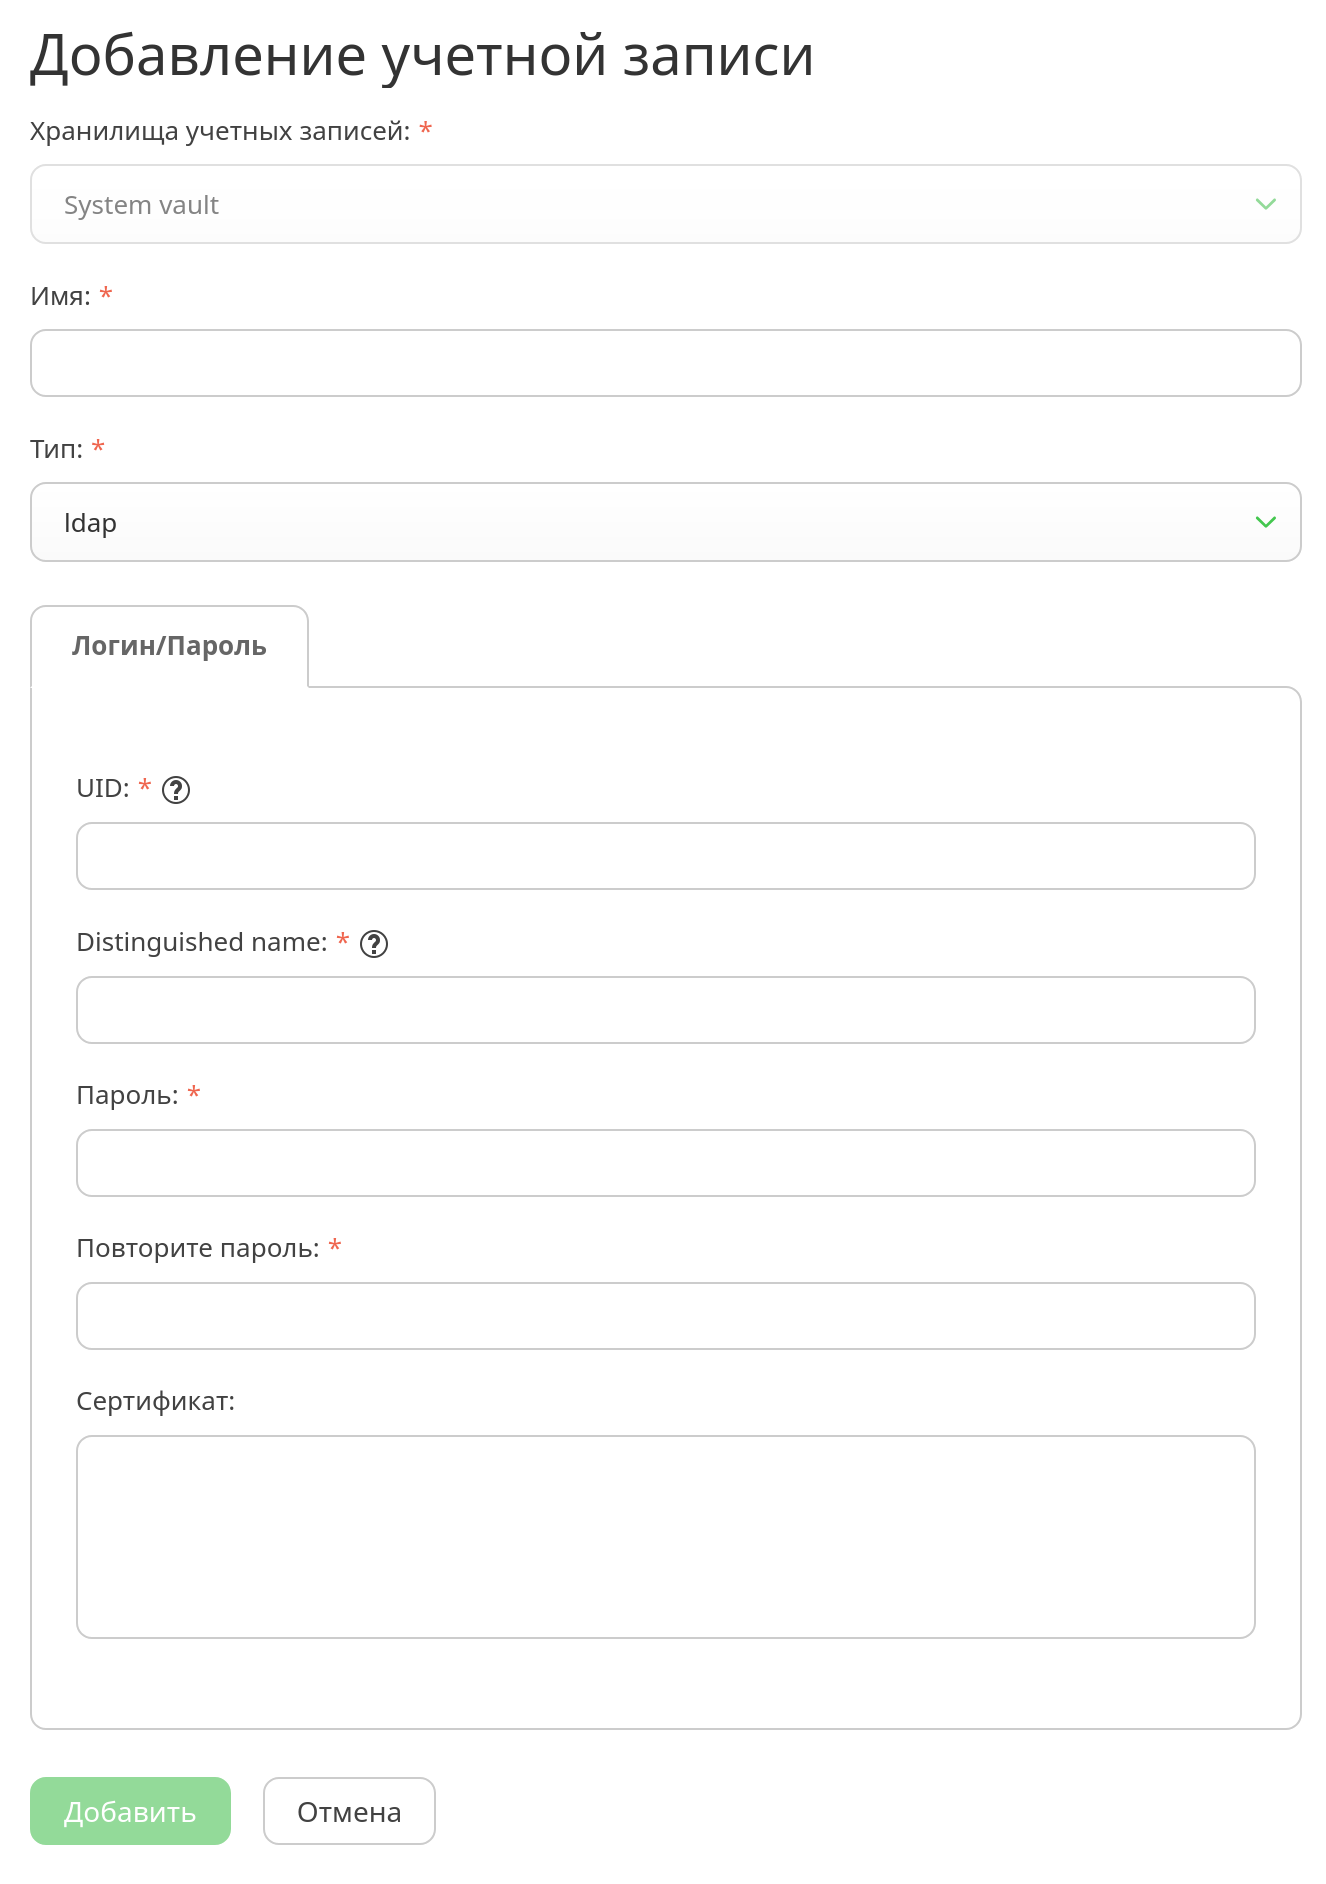Focus the UID text field
This screenshot has width=1326, height=1884.
pos(666,856)
